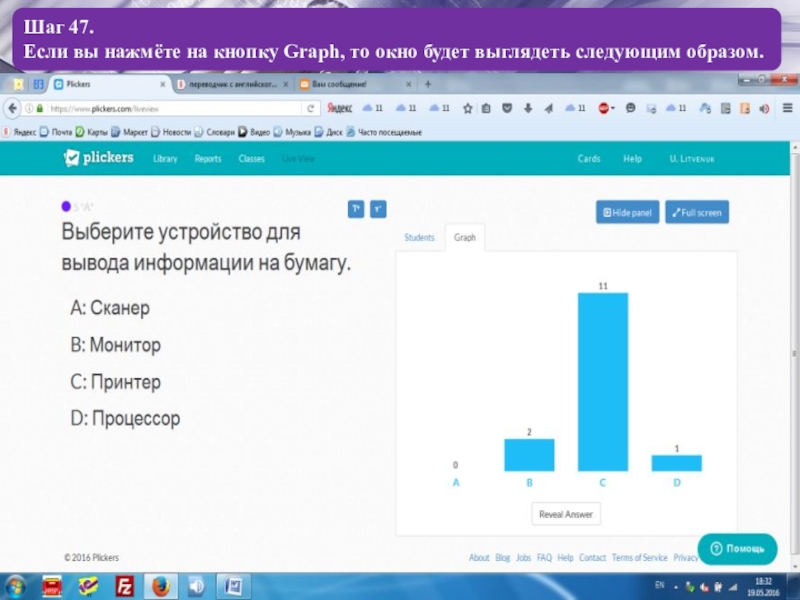This screenshot has height=600, width=800.
Task: Open Library in Plickers menu
Action: point(165,159)
